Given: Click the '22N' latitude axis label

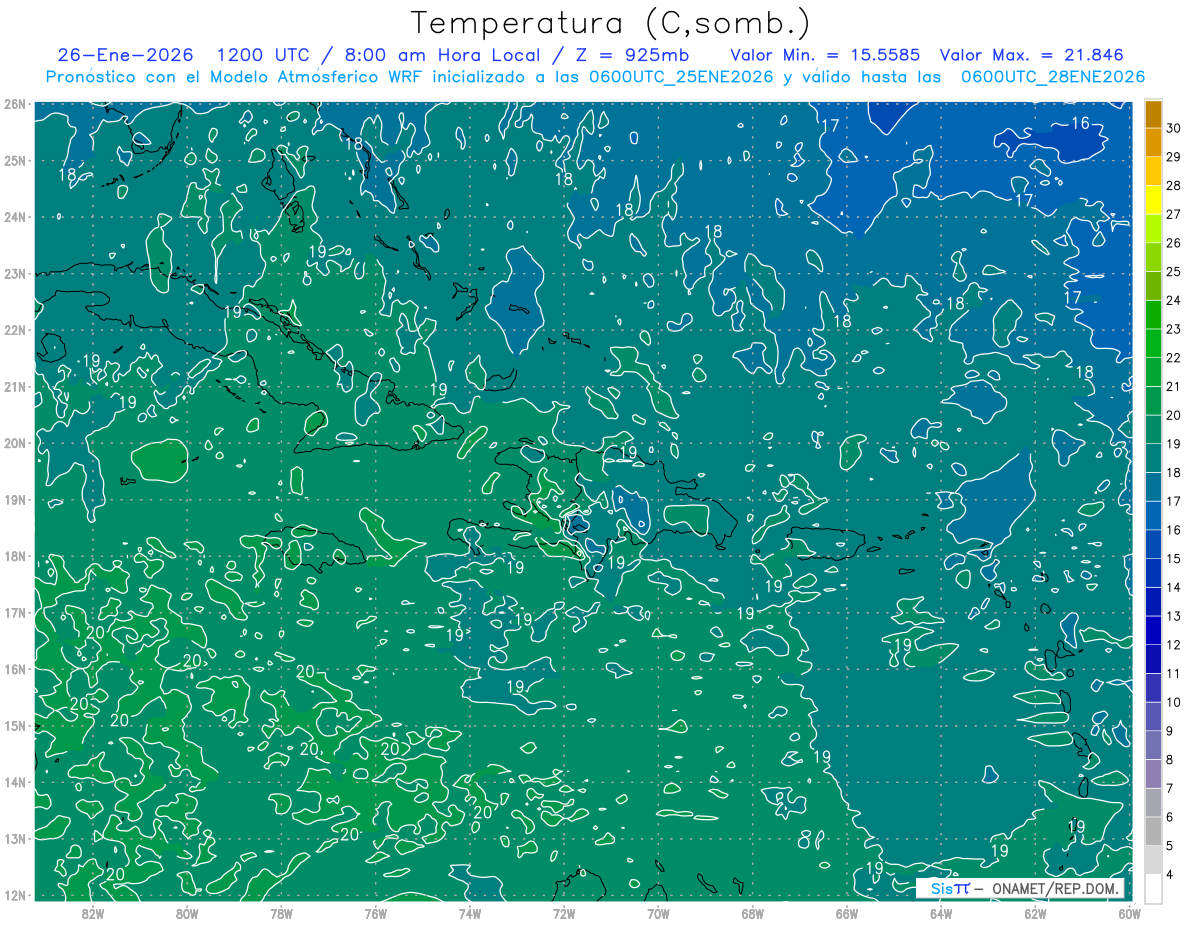Looking at the screenshot, I should click(x=14, y=330).
